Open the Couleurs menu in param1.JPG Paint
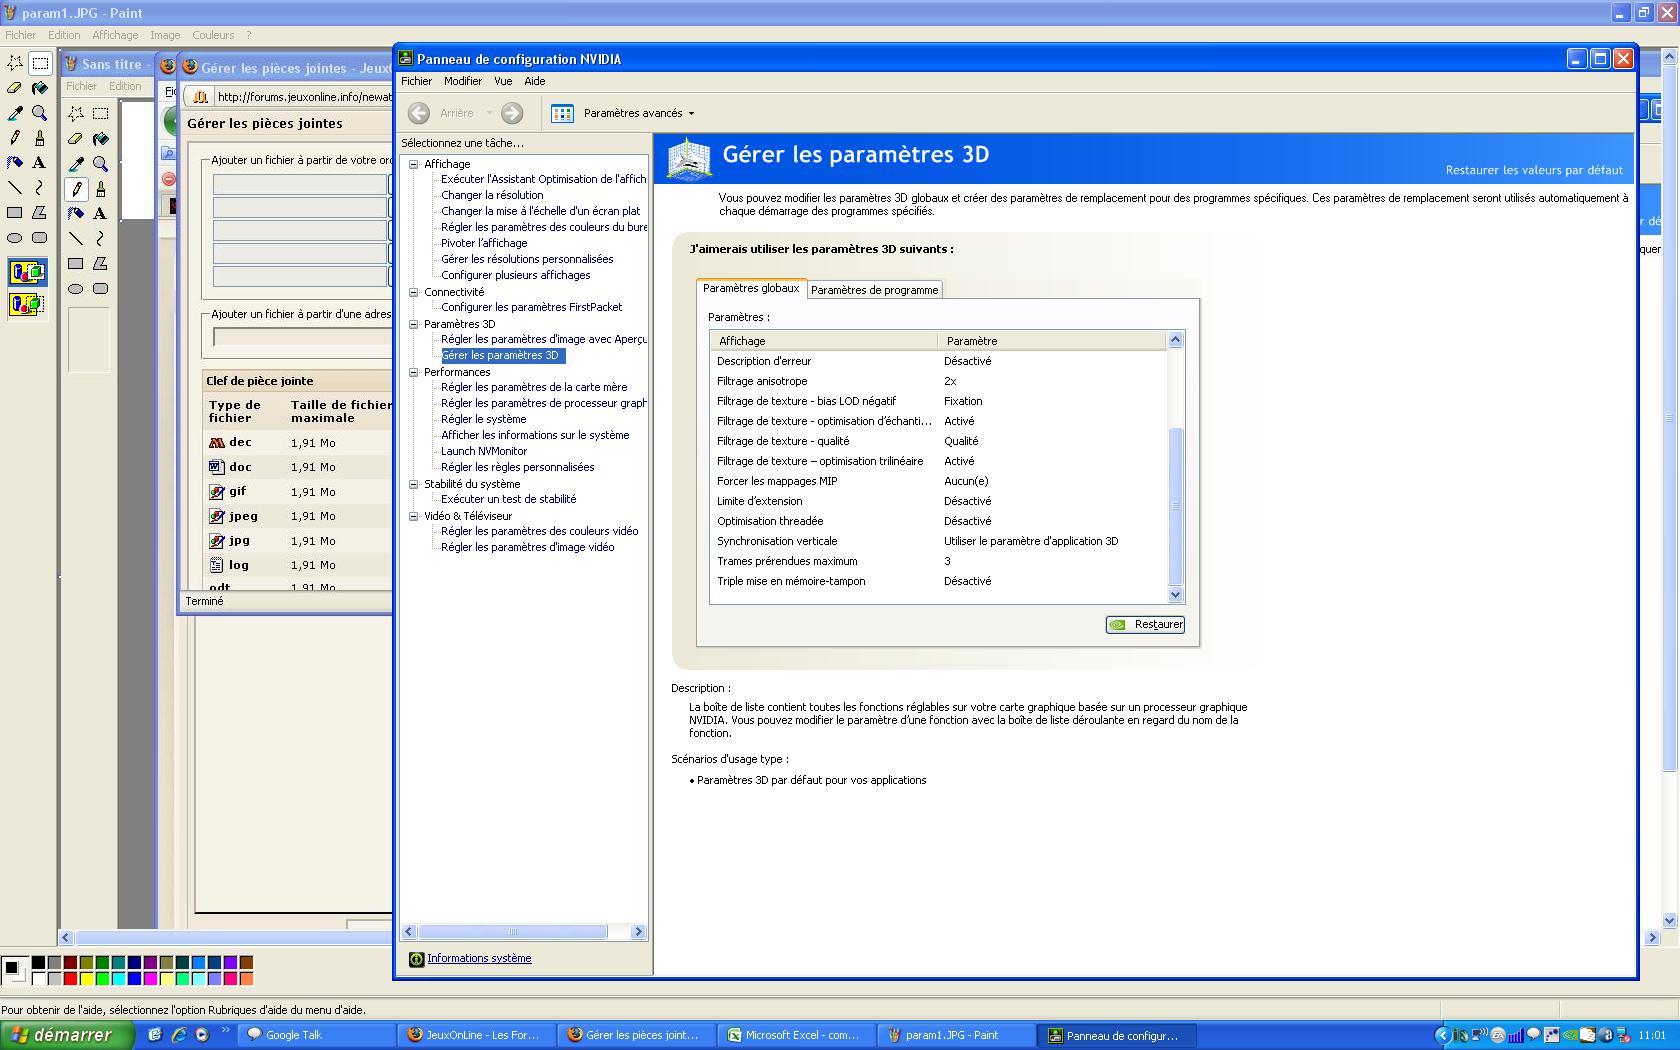 click(213, 35)
